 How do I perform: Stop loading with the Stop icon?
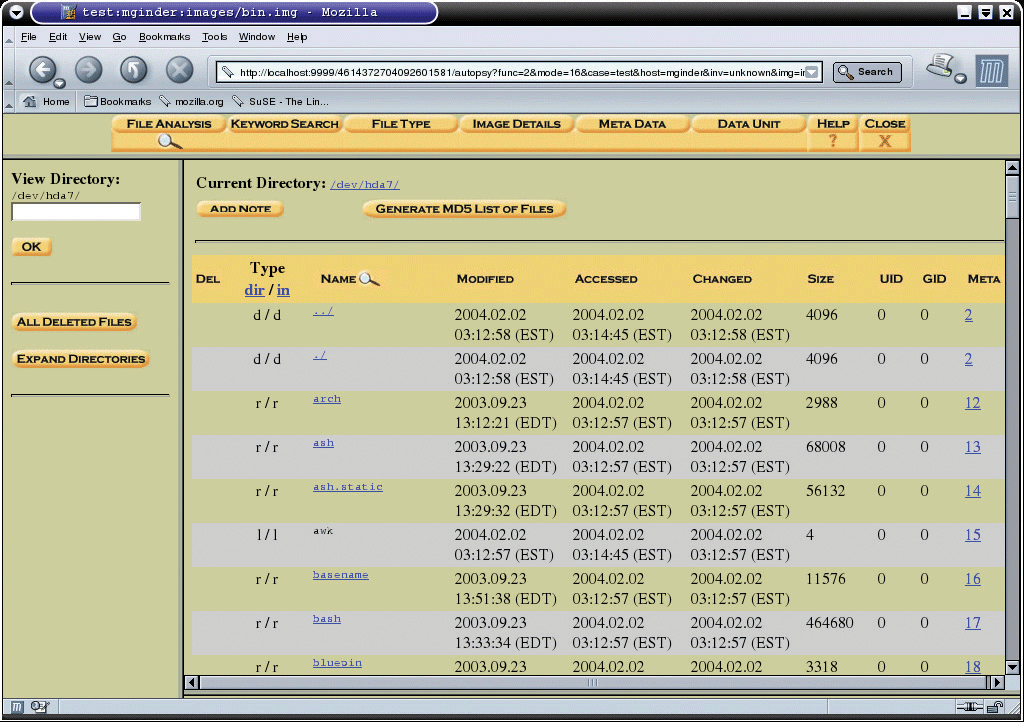coord(180,70)
